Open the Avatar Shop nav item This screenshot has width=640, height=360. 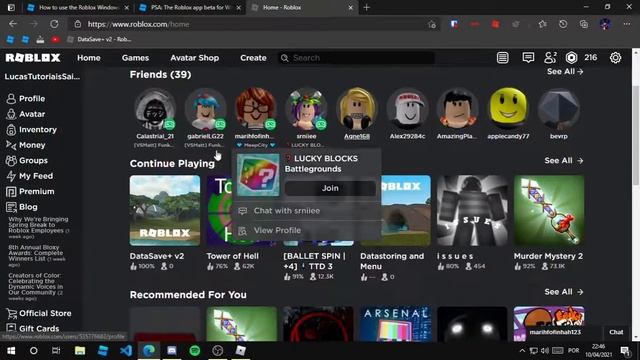[x=195, y=58]
